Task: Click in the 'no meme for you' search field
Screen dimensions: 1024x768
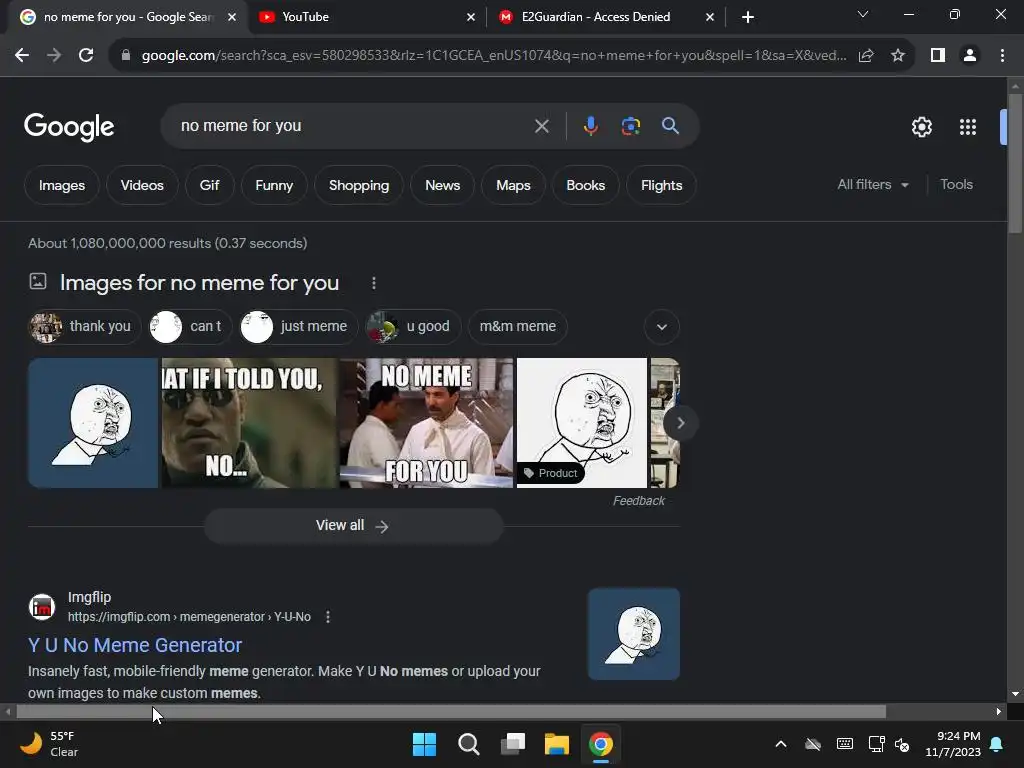Action: point(353,126)
